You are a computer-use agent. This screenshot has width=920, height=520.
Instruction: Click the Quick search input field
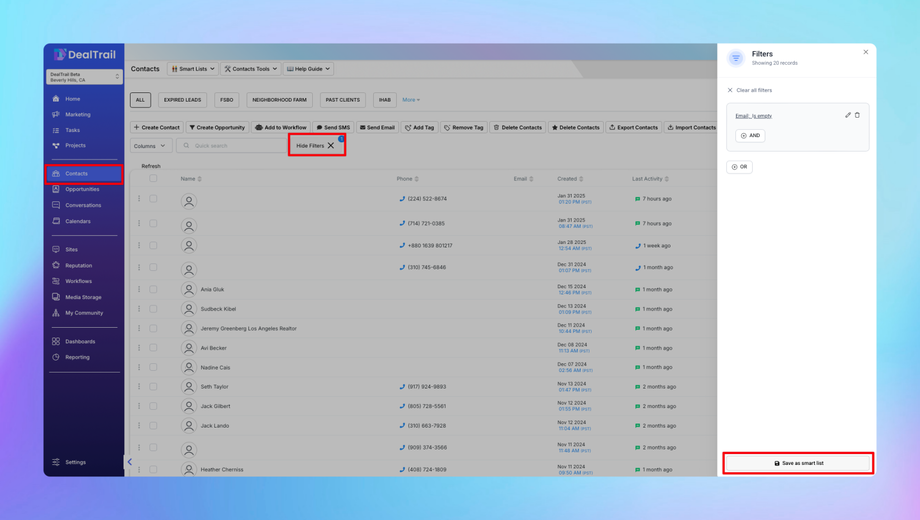(x=230, y=146)
